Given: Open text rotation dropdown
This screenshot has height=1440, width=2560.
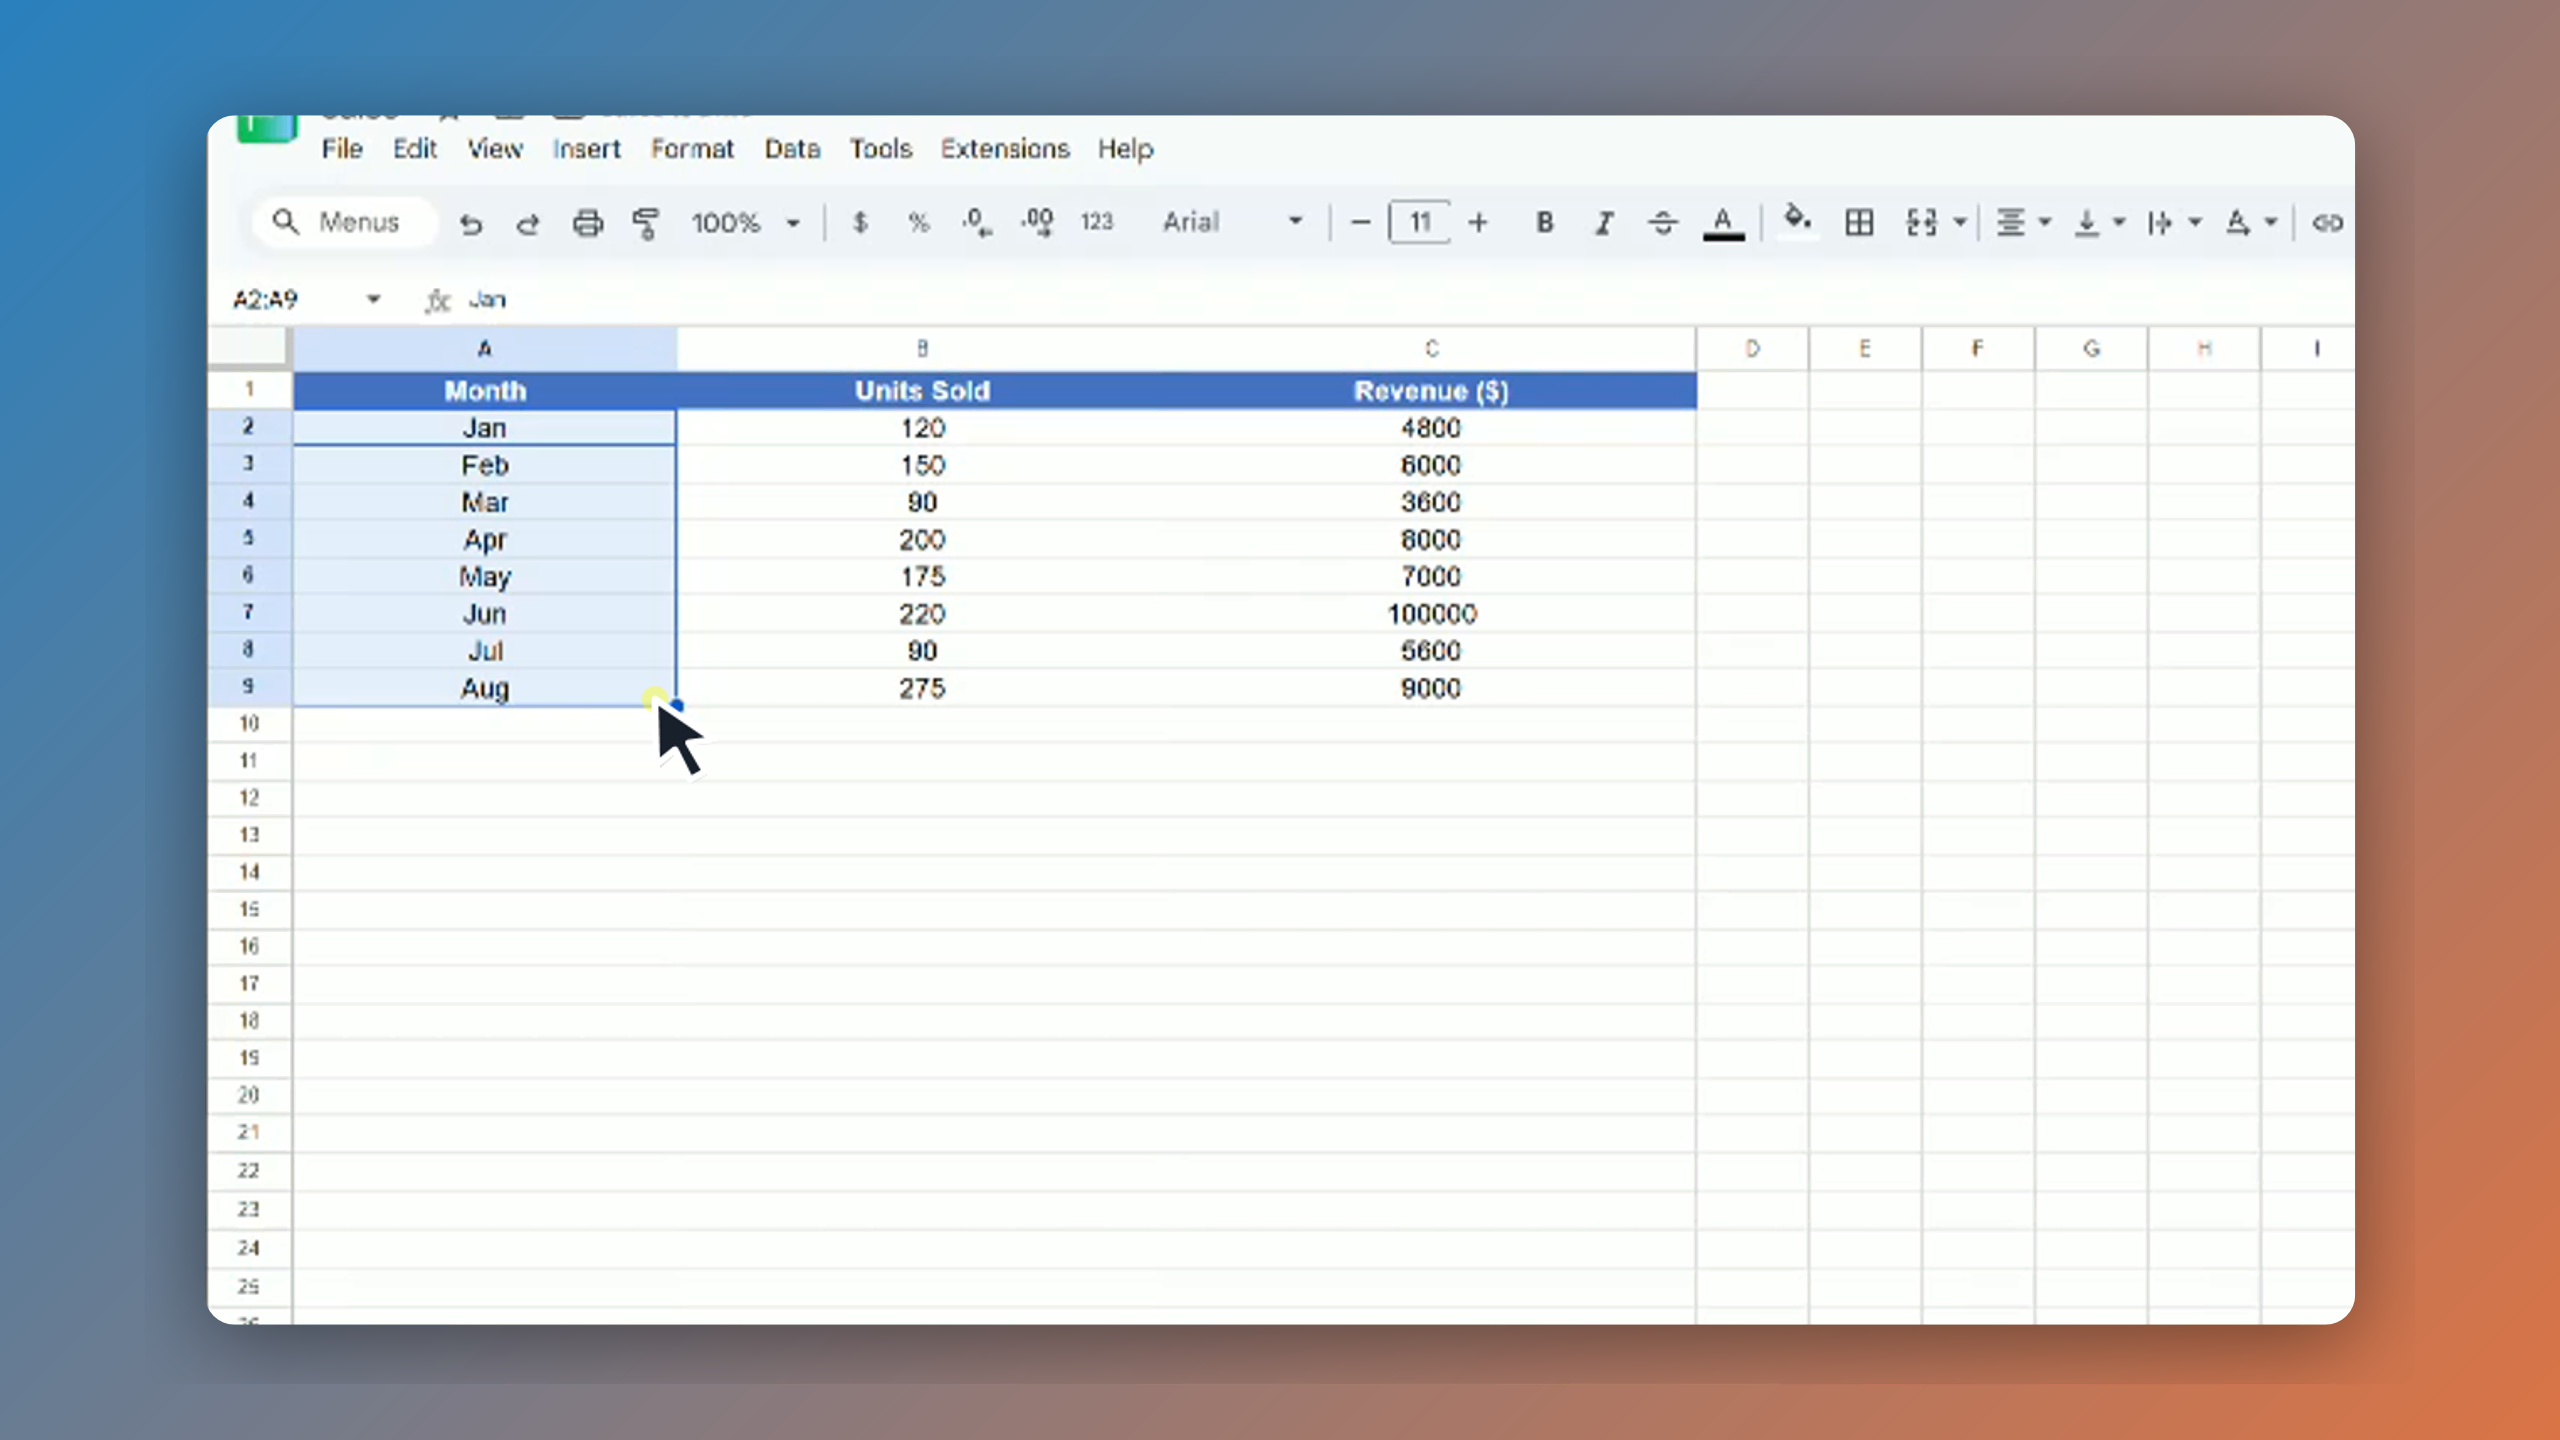Looking at the screenshot, I should (x=2250, y=222).
